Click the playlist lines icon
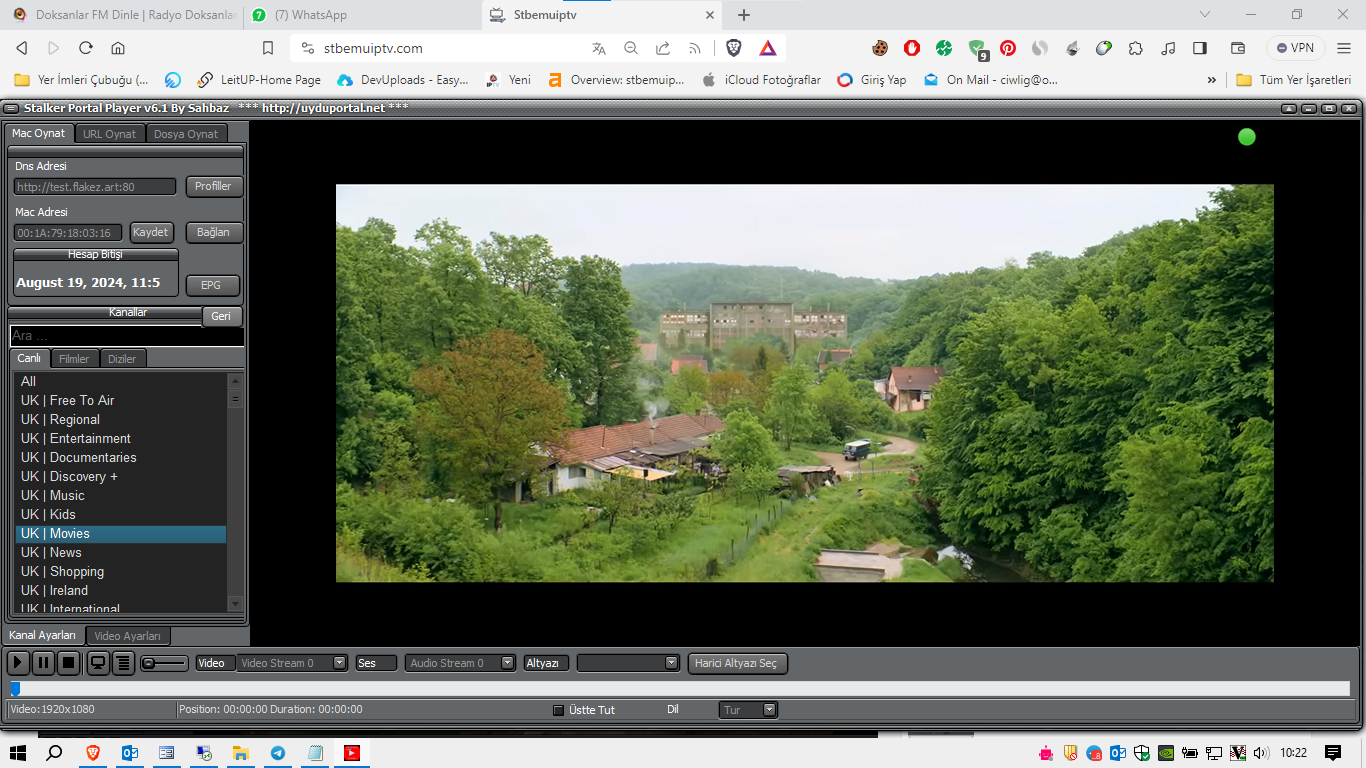Image resolution: width=1366 pixels, height=768 pixels. [x=123, y=662]
